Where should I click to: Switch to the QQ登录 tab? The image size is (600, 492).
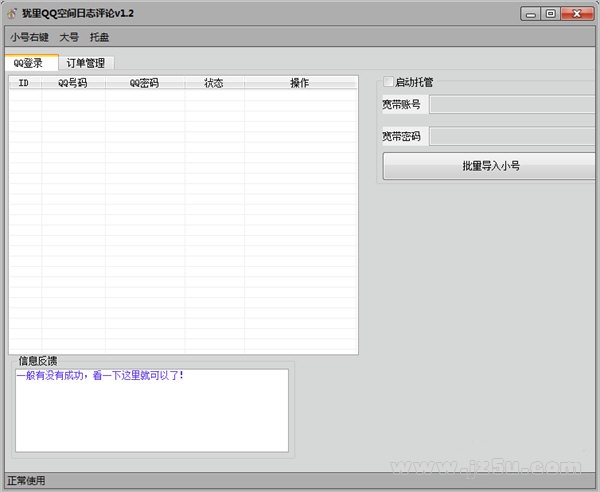(31, 63)
